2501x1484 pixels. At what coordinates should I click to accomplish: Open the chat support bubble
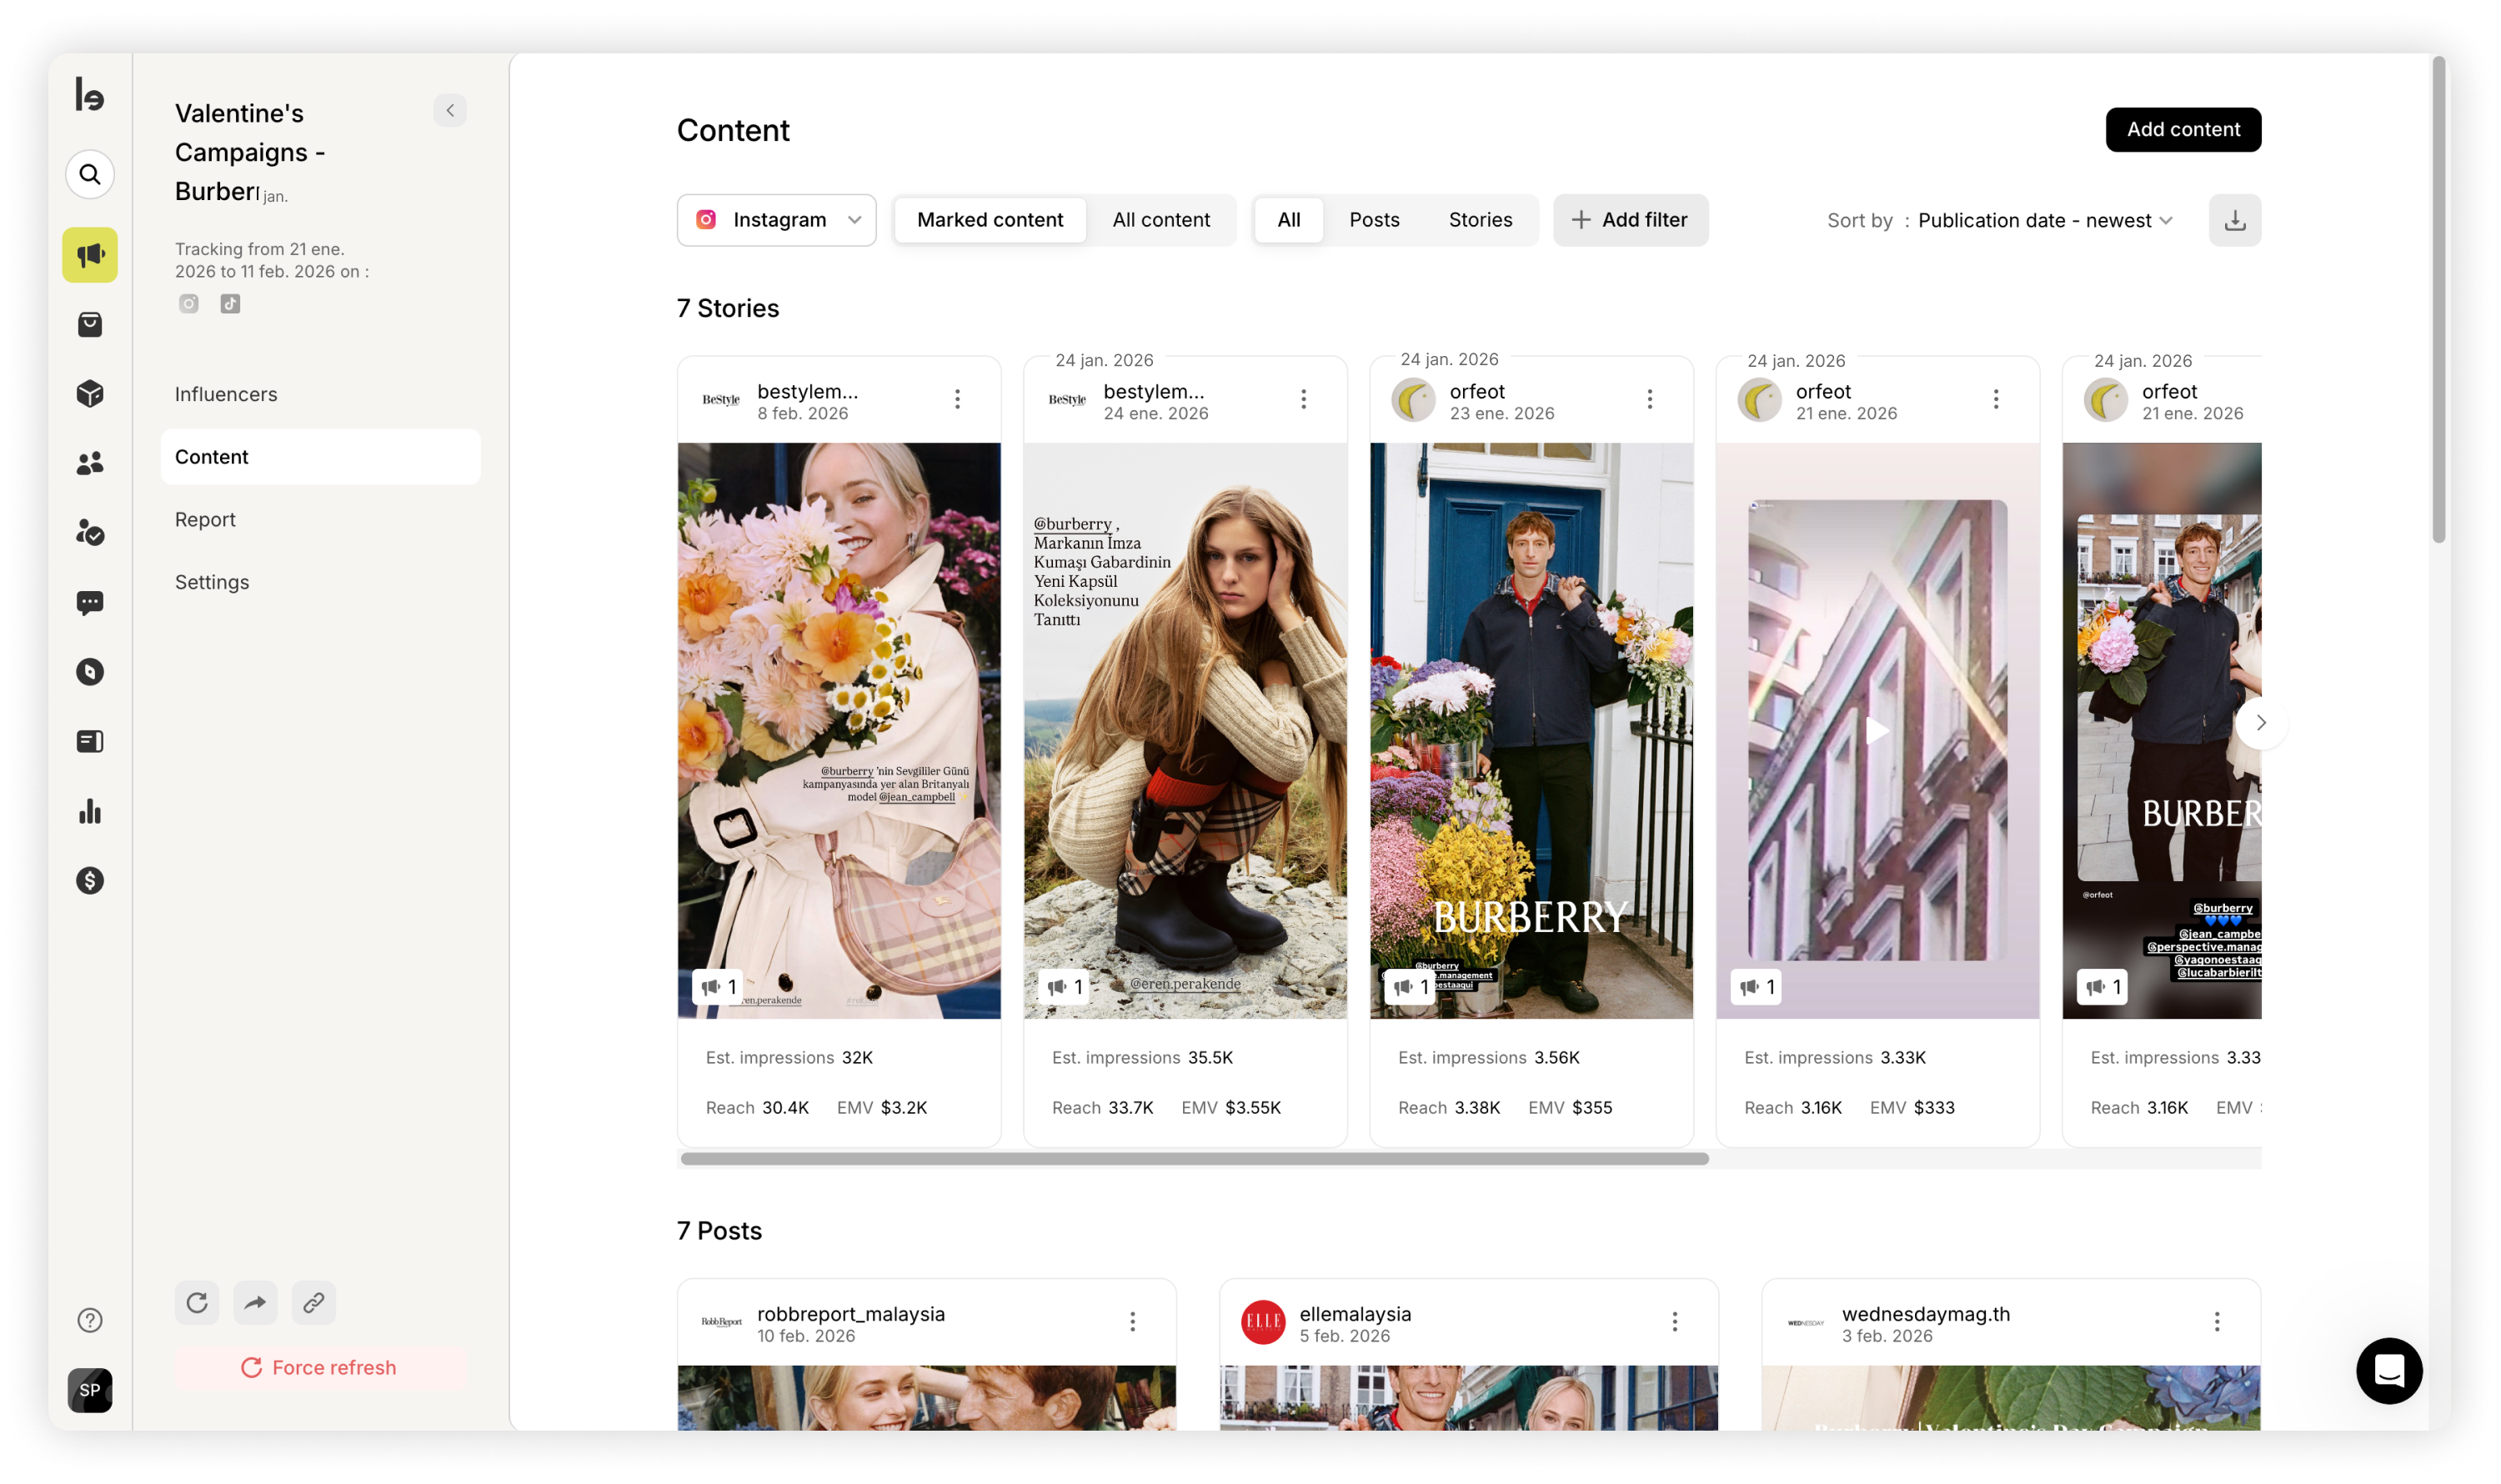pyautogui.click(x=2388, y=1370)
